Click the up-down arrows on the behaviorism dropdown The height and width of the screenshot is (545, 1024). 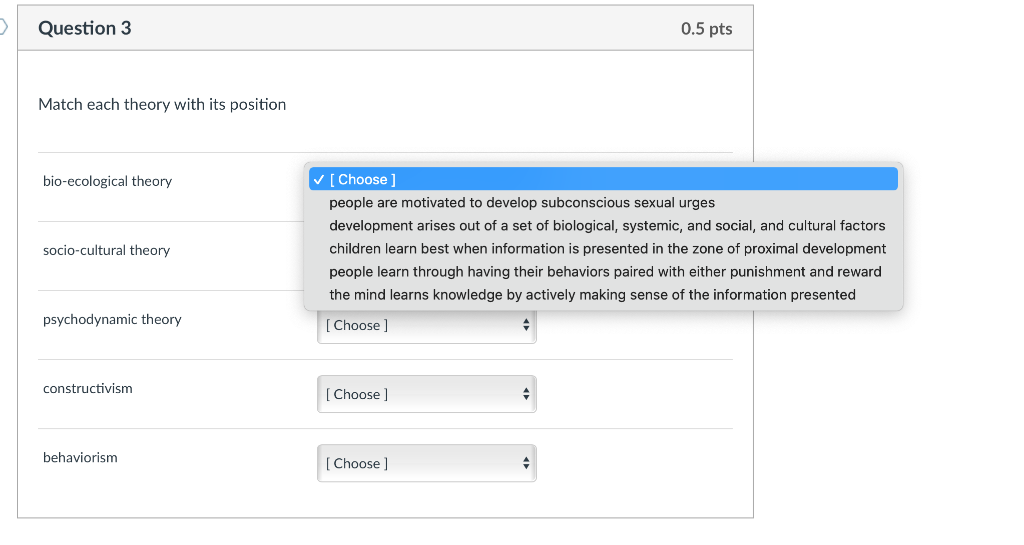525,463
